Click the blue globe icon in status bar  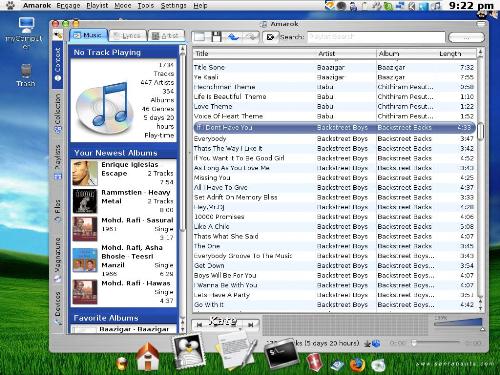(x=376, y=343)
